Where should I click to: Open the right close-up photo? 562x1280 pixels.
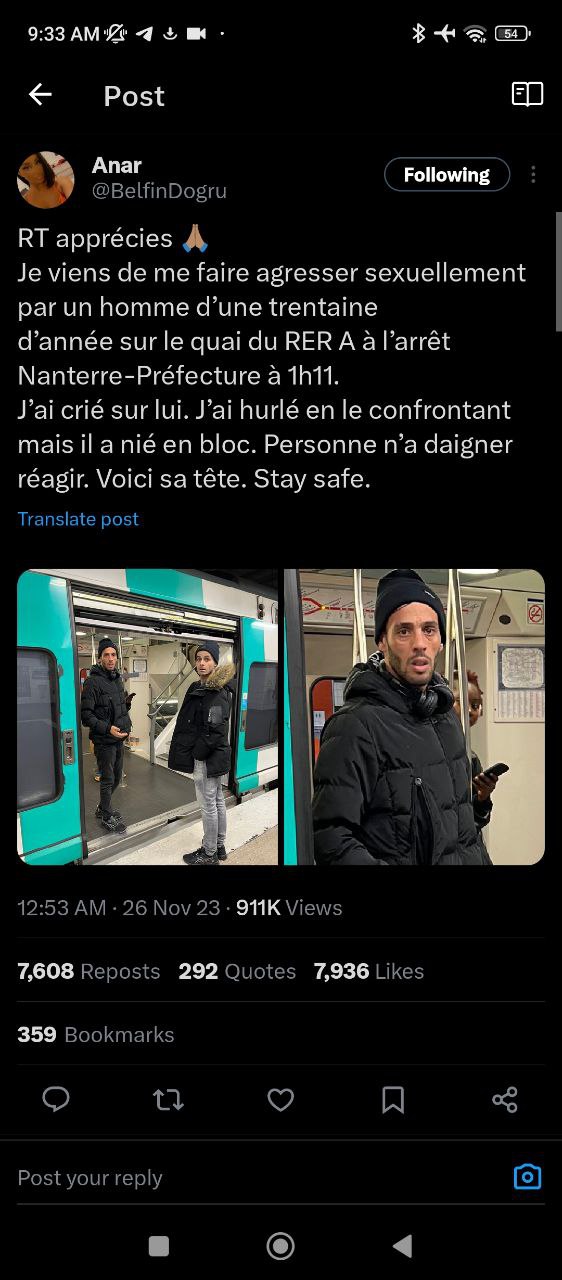click(x=414, y=717)
